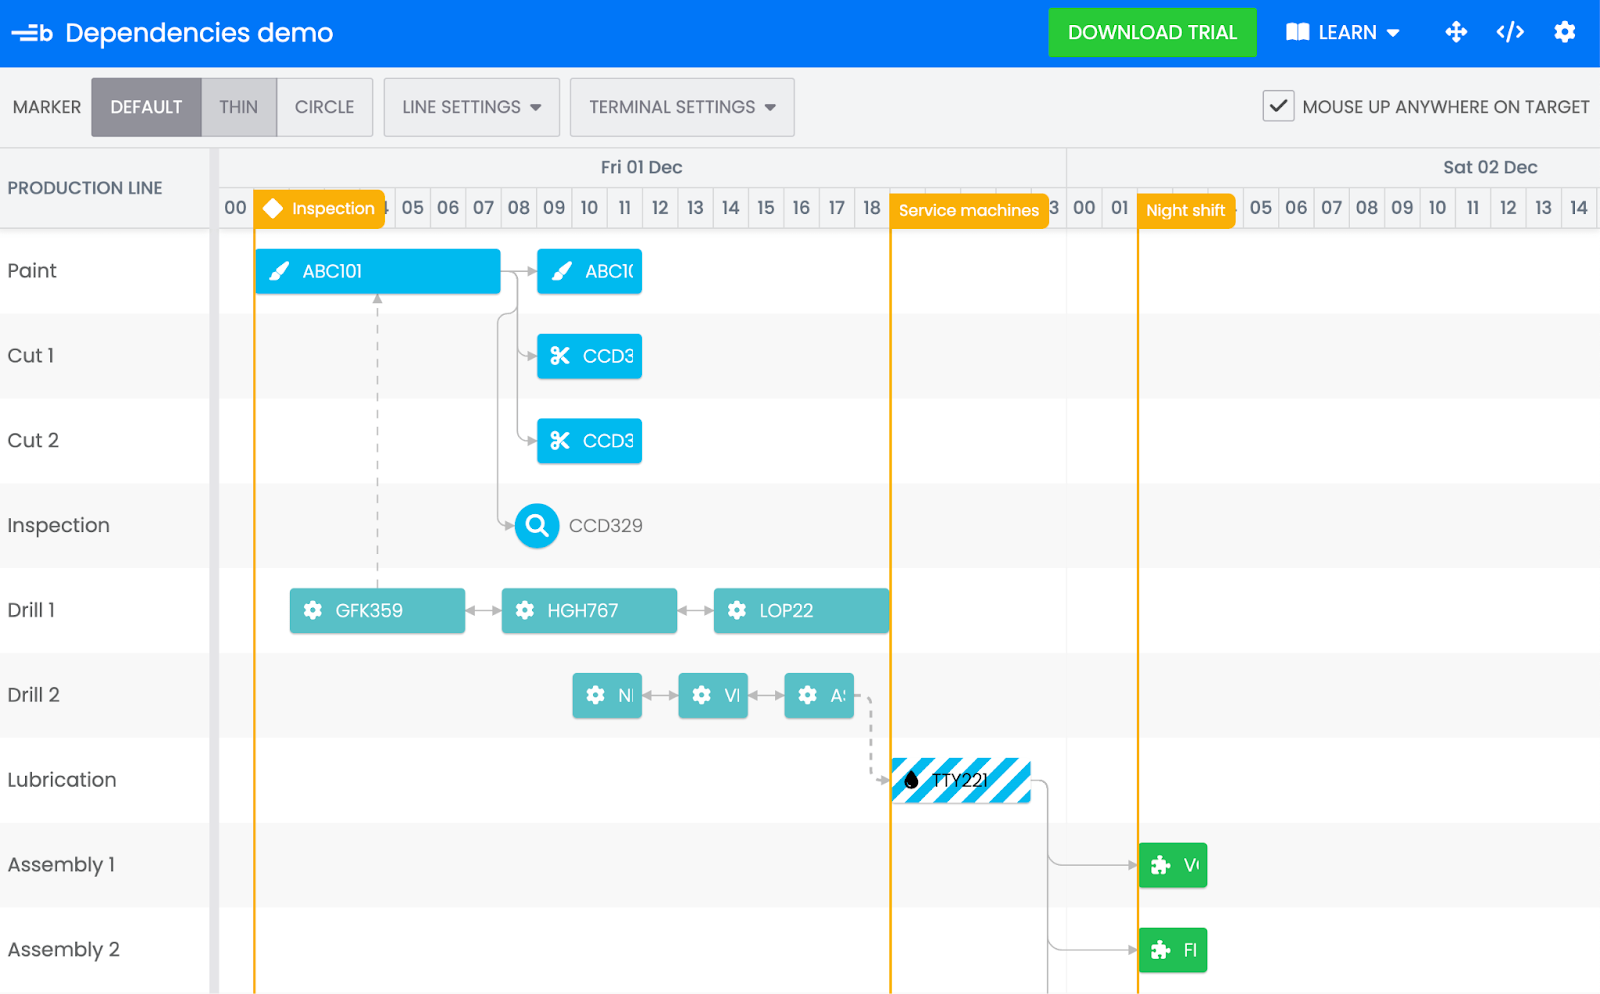The image size is (1600, 994).
Task: Click the pan arrows icon in the header
Action: (1455, 32)
